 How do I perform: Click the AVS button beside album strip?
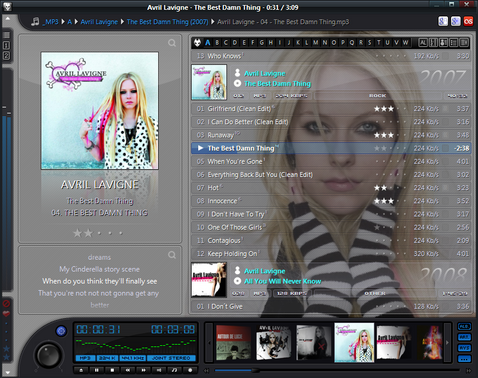point(464,348)
